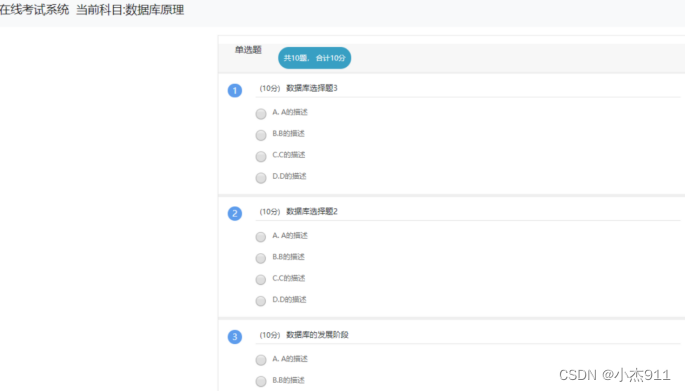Select option A for question 2
Image resolution: width=686 pixels, height=392 pixels.
[261, 237]
